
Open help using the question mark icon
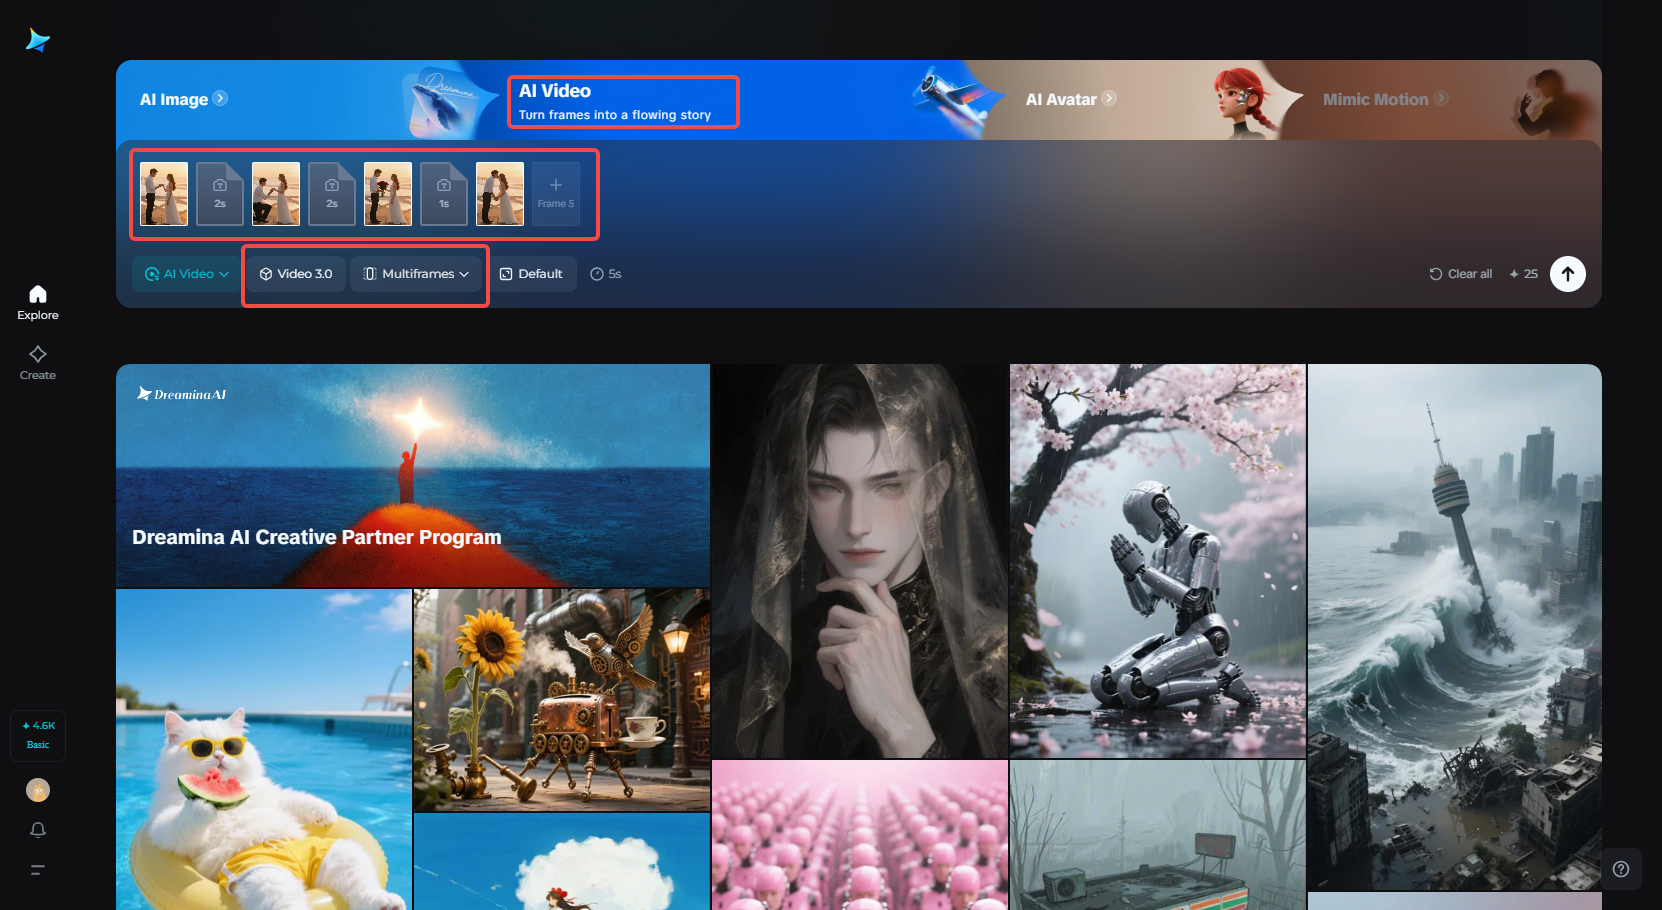point(1623,869)
